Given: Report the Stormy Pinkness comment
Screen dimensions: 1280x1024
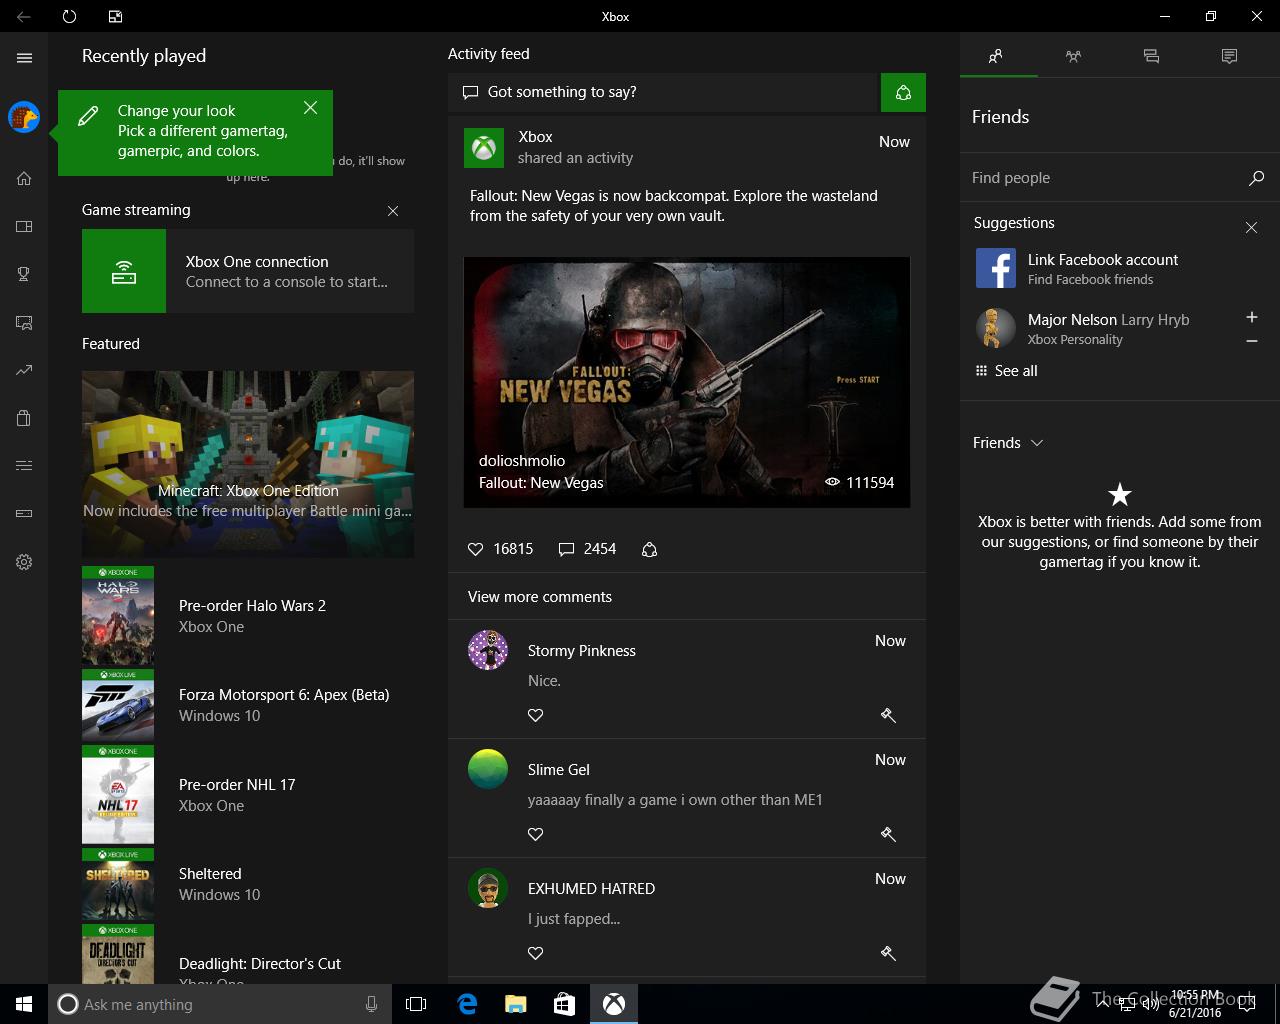Looking at the screenshot, I should click(887, 715).
